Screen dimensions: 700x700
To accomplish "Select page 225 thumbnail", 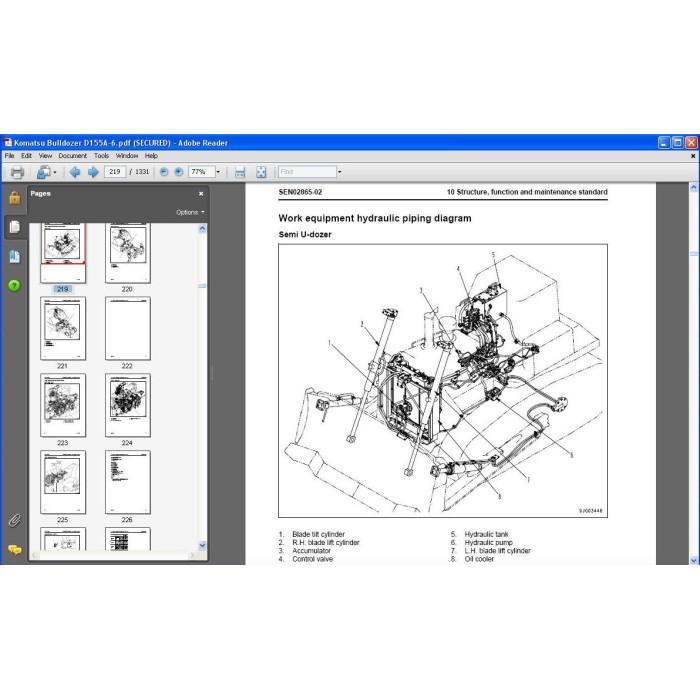I will [63, 482].
